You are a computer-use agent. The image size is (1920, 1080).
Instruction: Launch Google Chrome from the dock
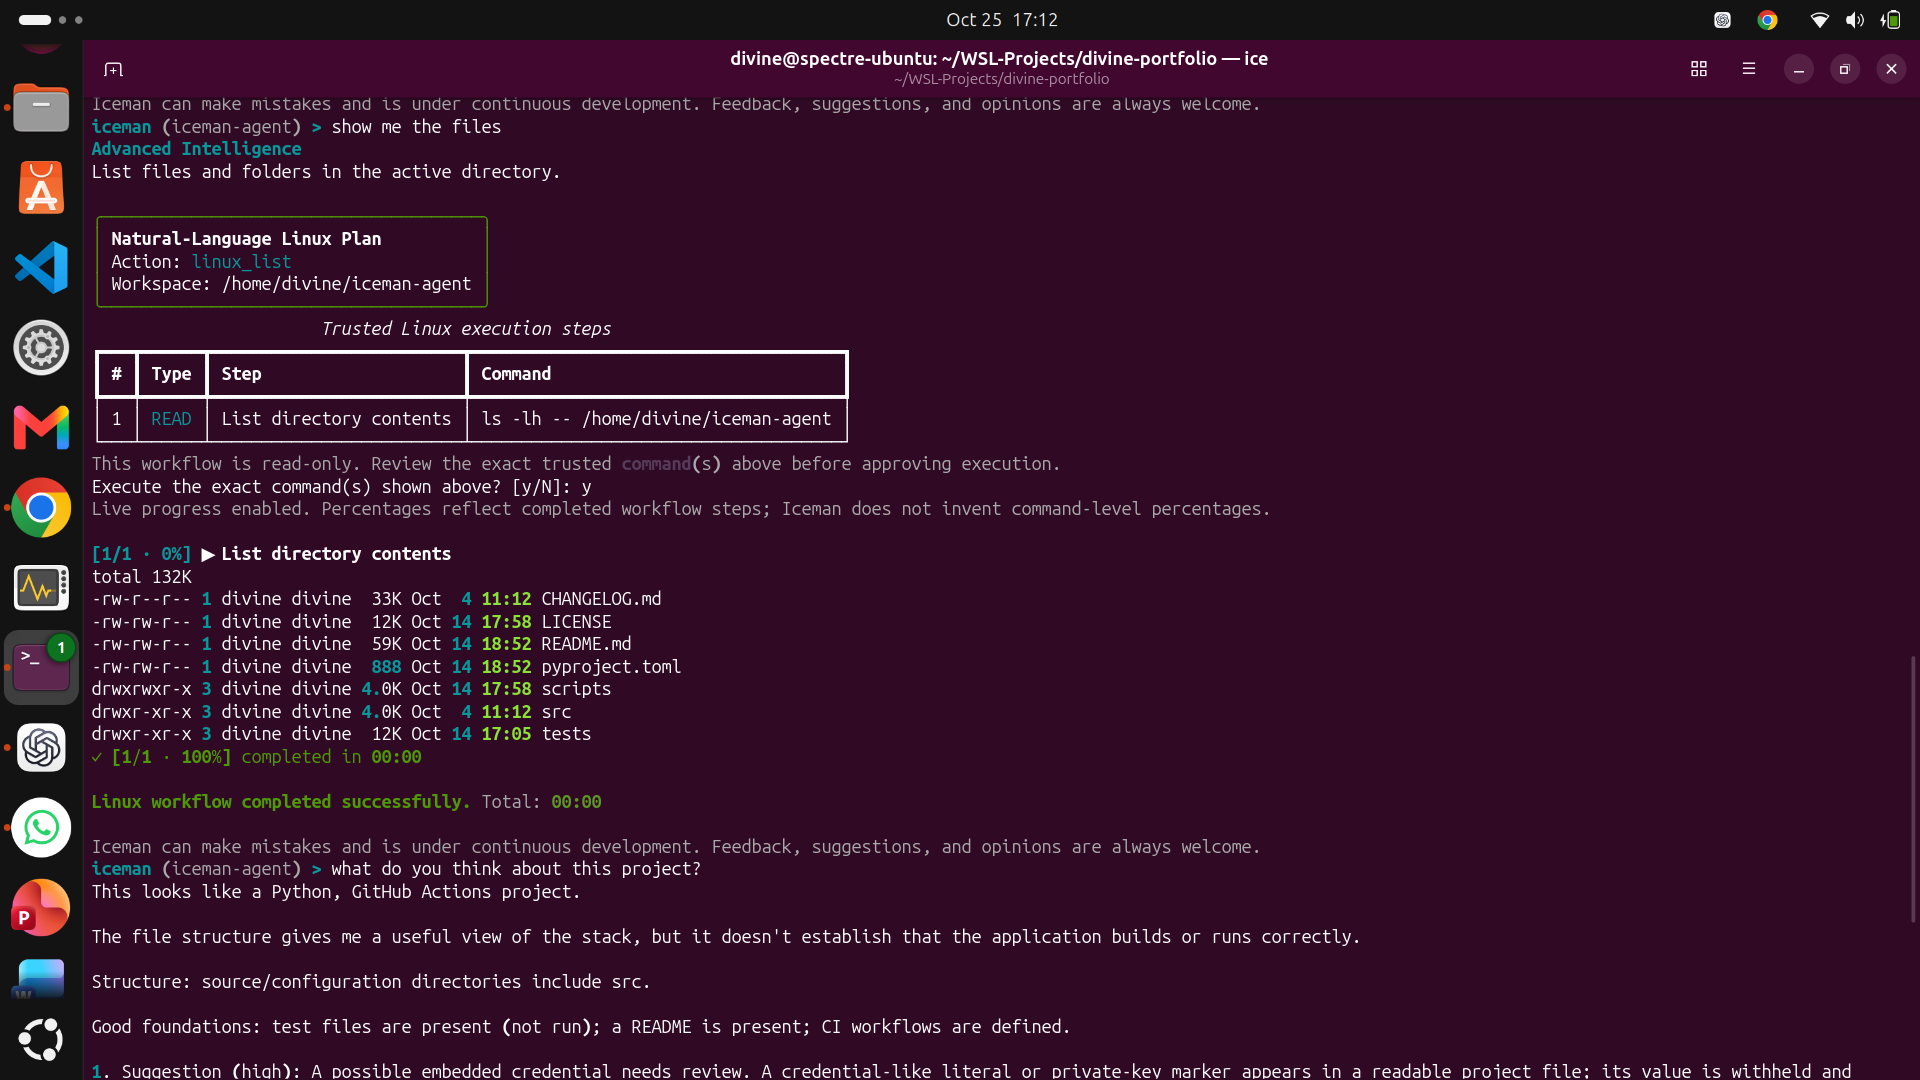(x=41, y=508)
